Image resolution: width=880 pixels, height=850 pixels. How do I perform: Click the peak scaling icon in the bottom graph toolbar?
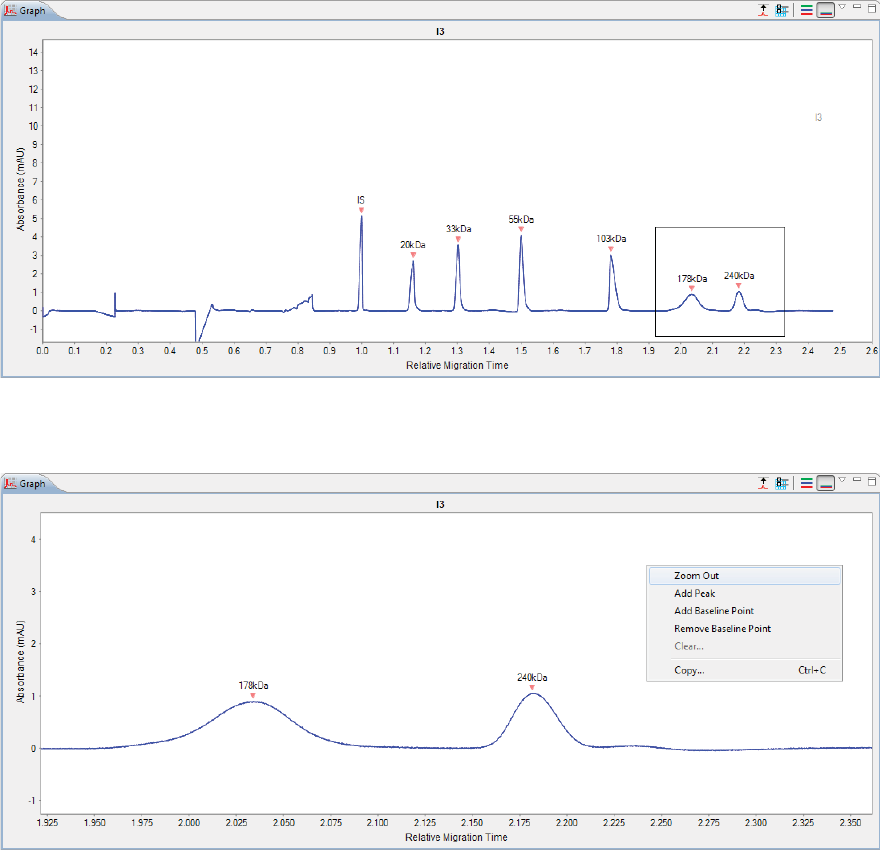(x=763, y=483)
